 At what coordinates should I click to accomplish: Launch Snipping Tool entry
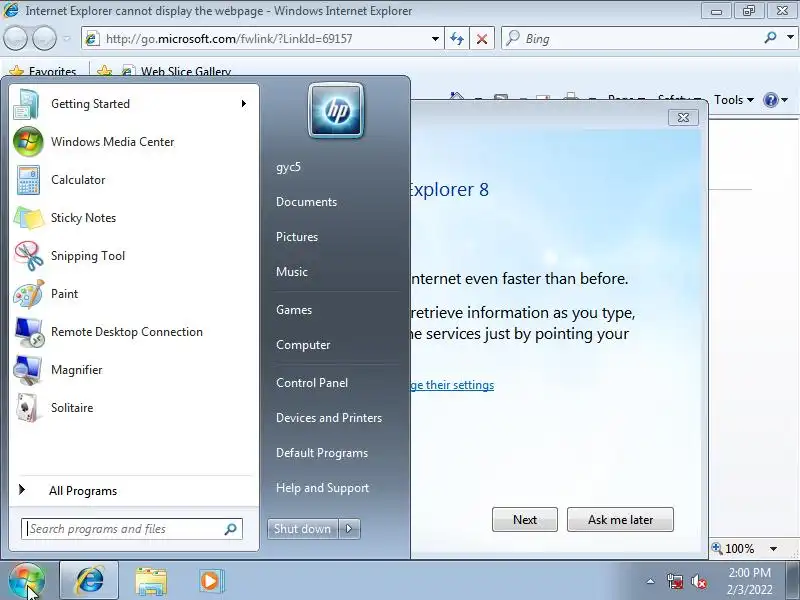[x=133, y=256]
